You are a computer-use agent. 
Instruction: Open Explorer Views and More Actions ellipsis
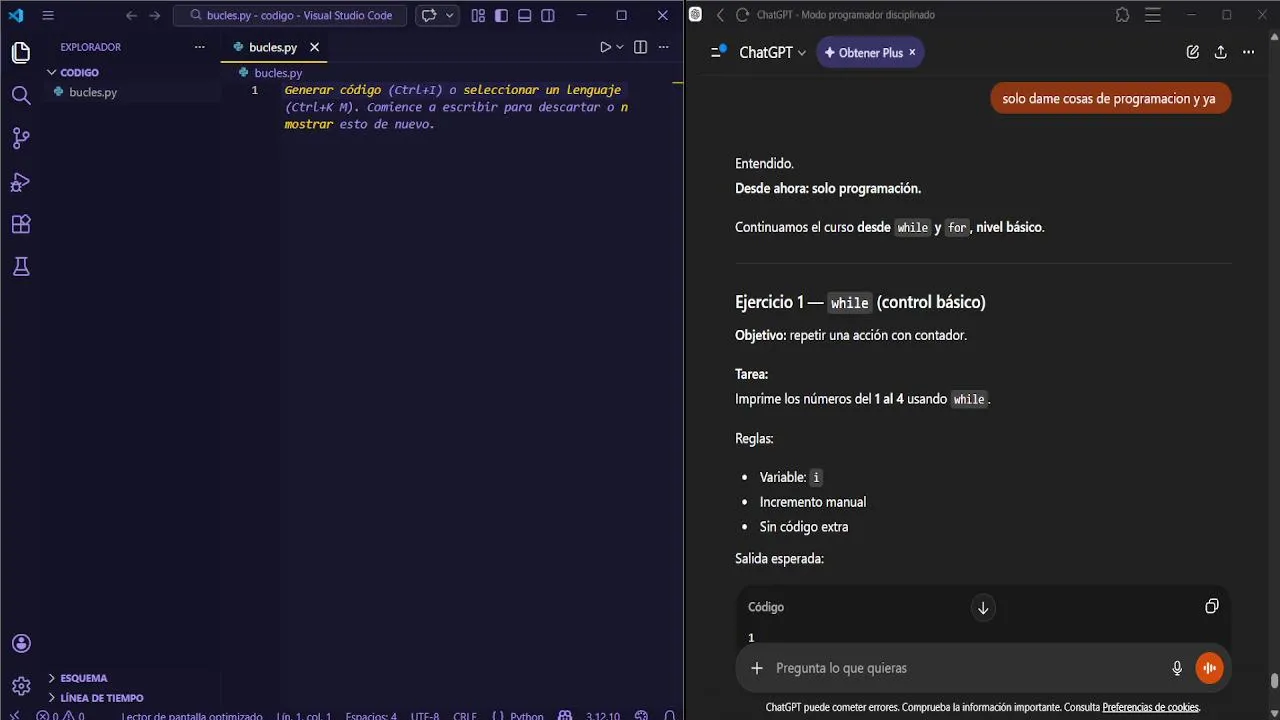tap(199, 47)
